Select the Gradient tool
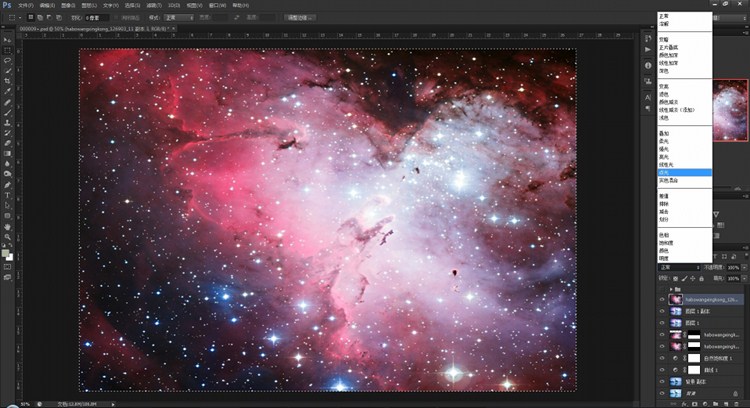750x408 pixels. [x=7, y=154]
